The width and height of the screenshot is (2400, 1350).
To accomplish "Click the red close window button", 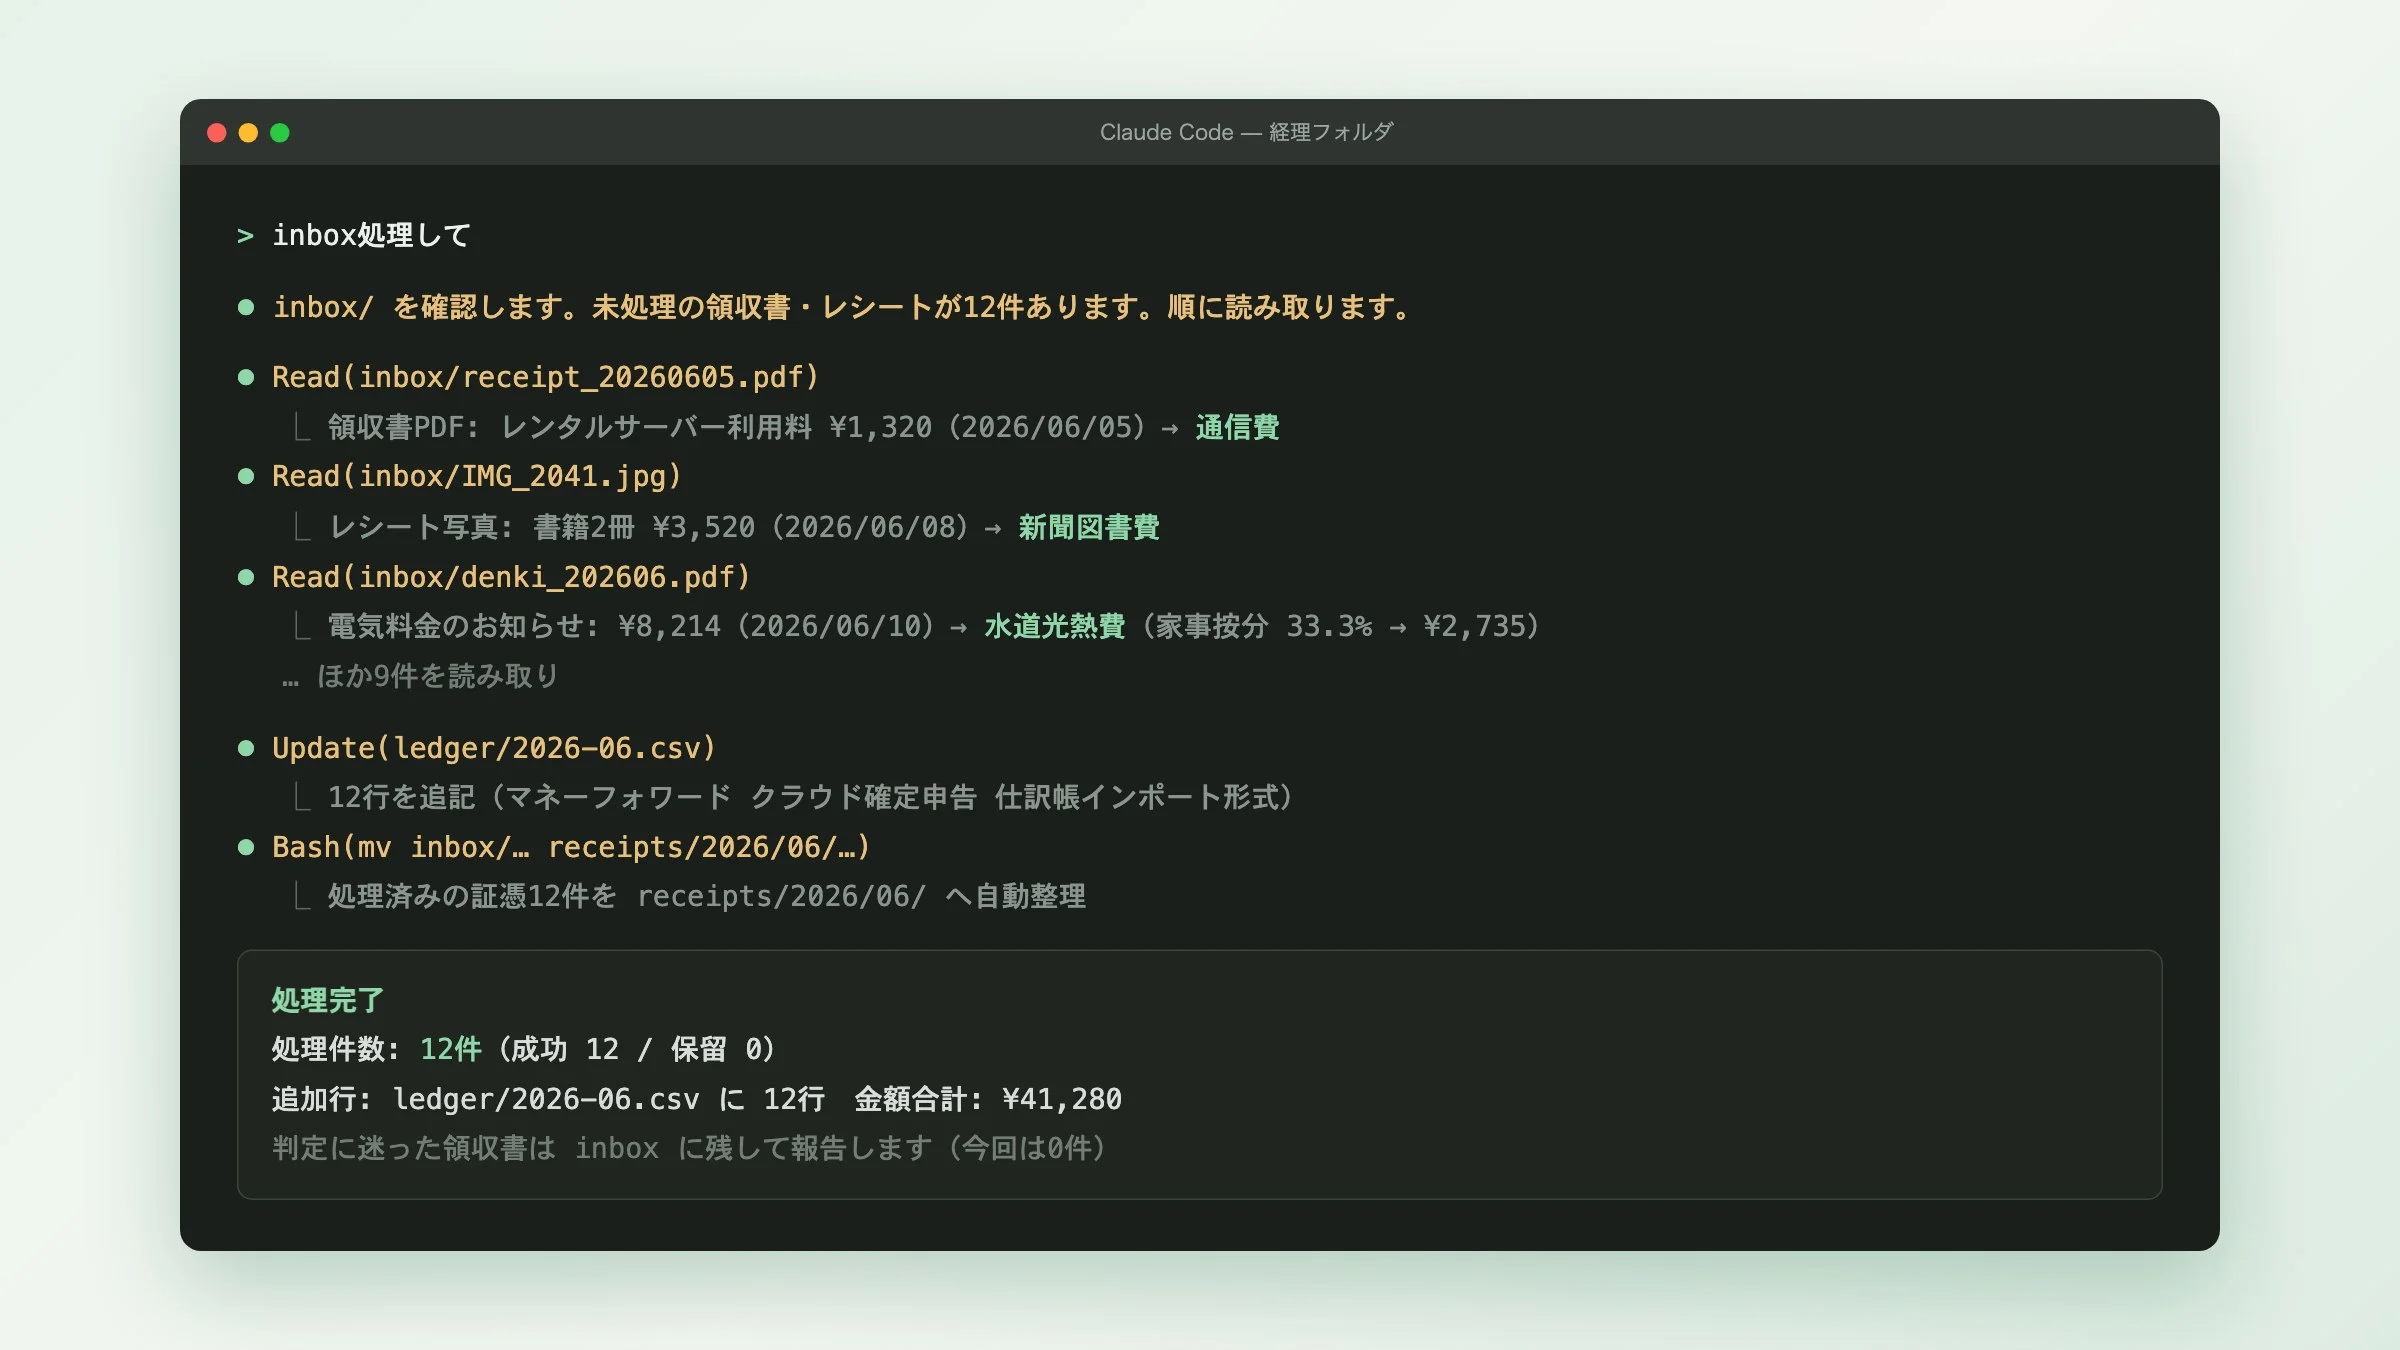I will point(216,133).
